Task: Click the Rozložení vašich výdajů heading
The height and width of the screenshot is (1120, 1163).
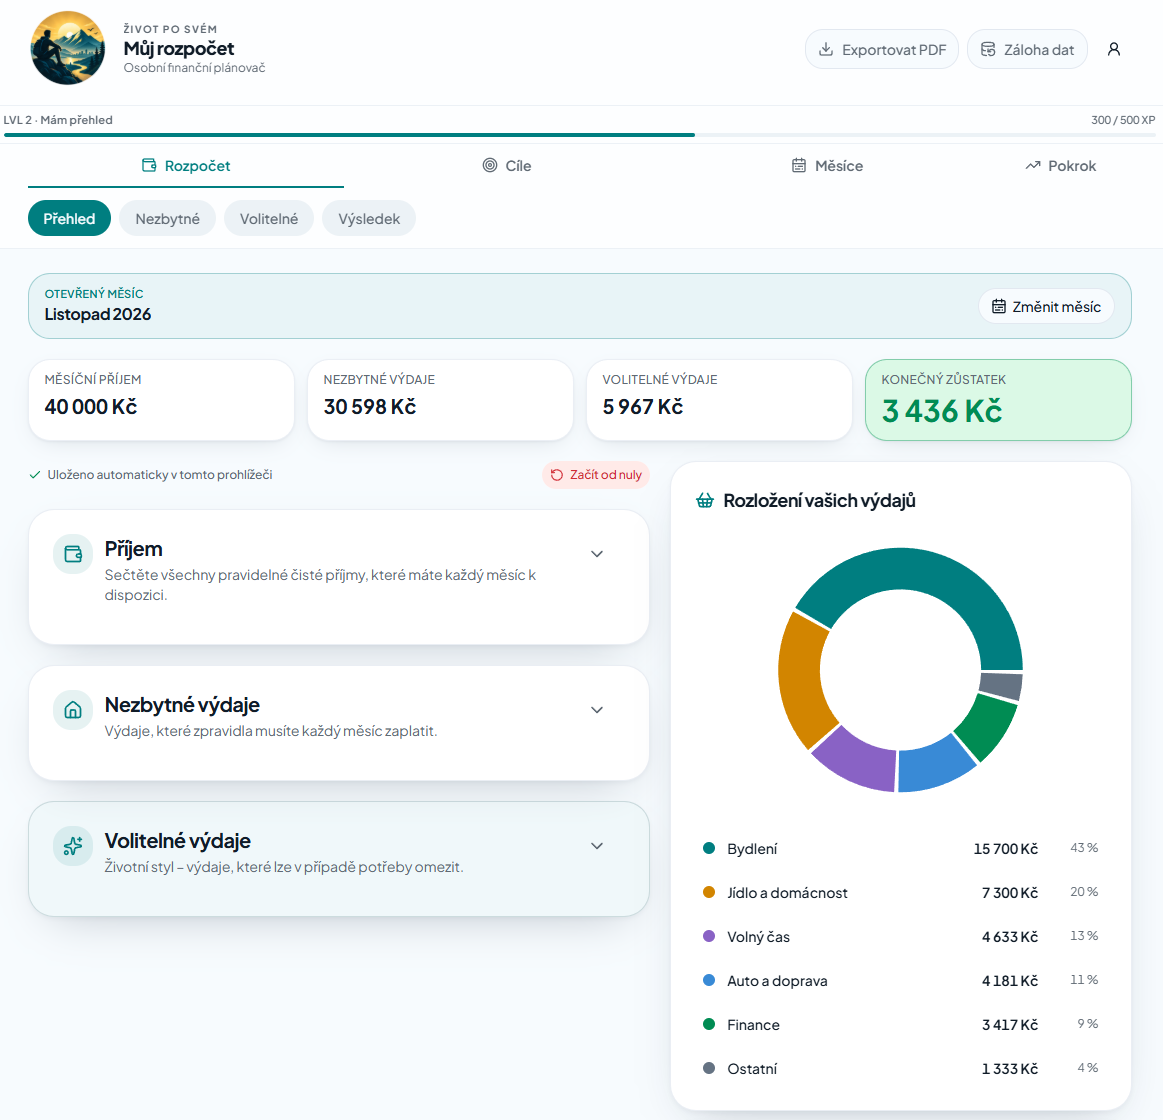Action: pos(819,501)
